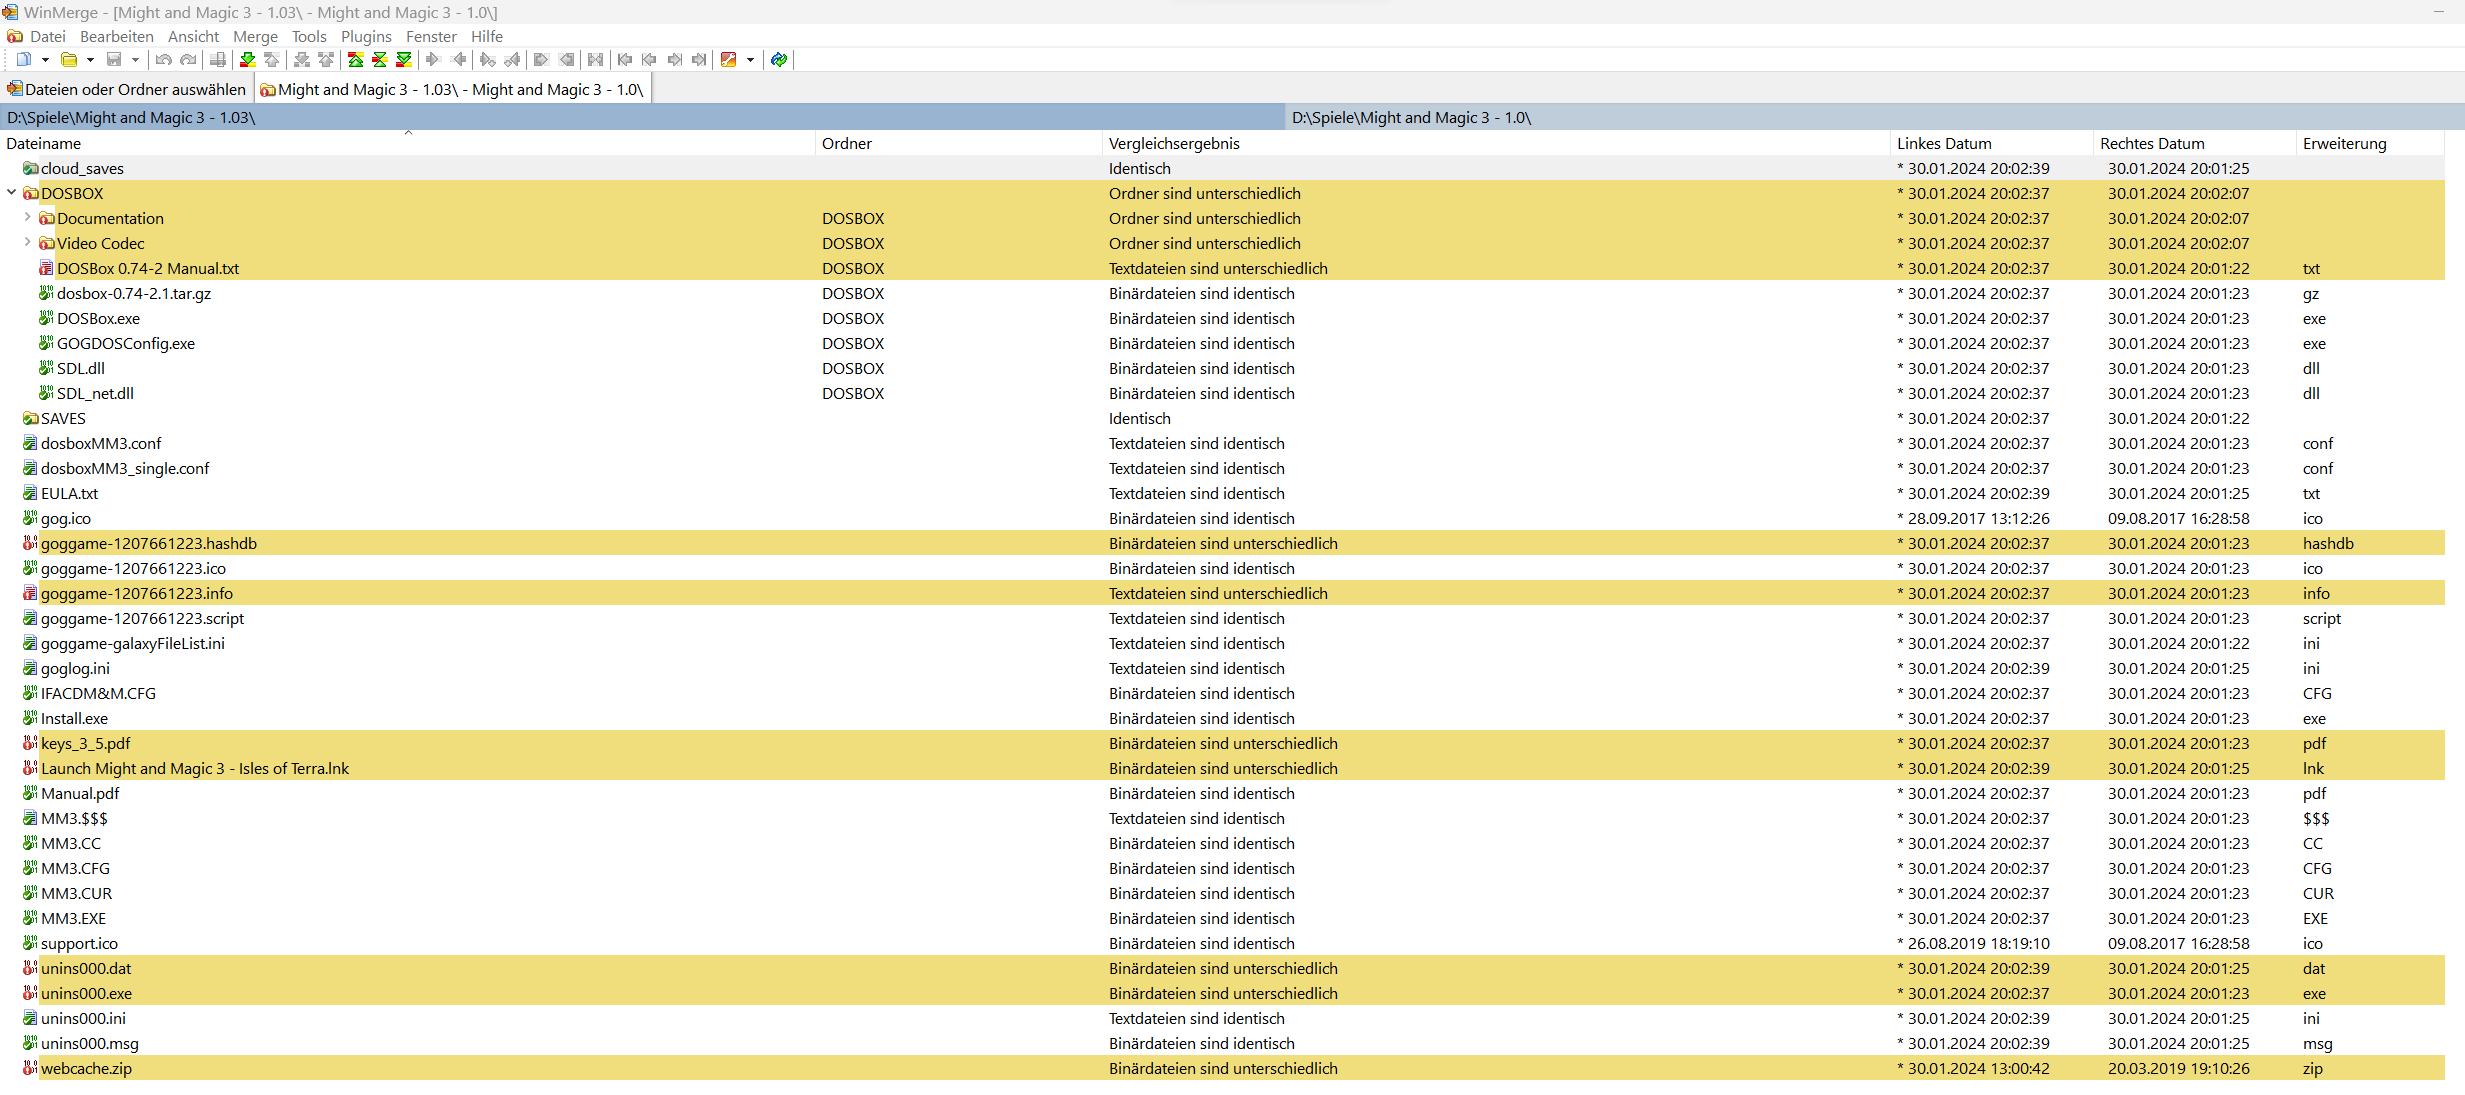Open the Bearbeiten menu
The image size is (2465, 1095).
point(117,36)
